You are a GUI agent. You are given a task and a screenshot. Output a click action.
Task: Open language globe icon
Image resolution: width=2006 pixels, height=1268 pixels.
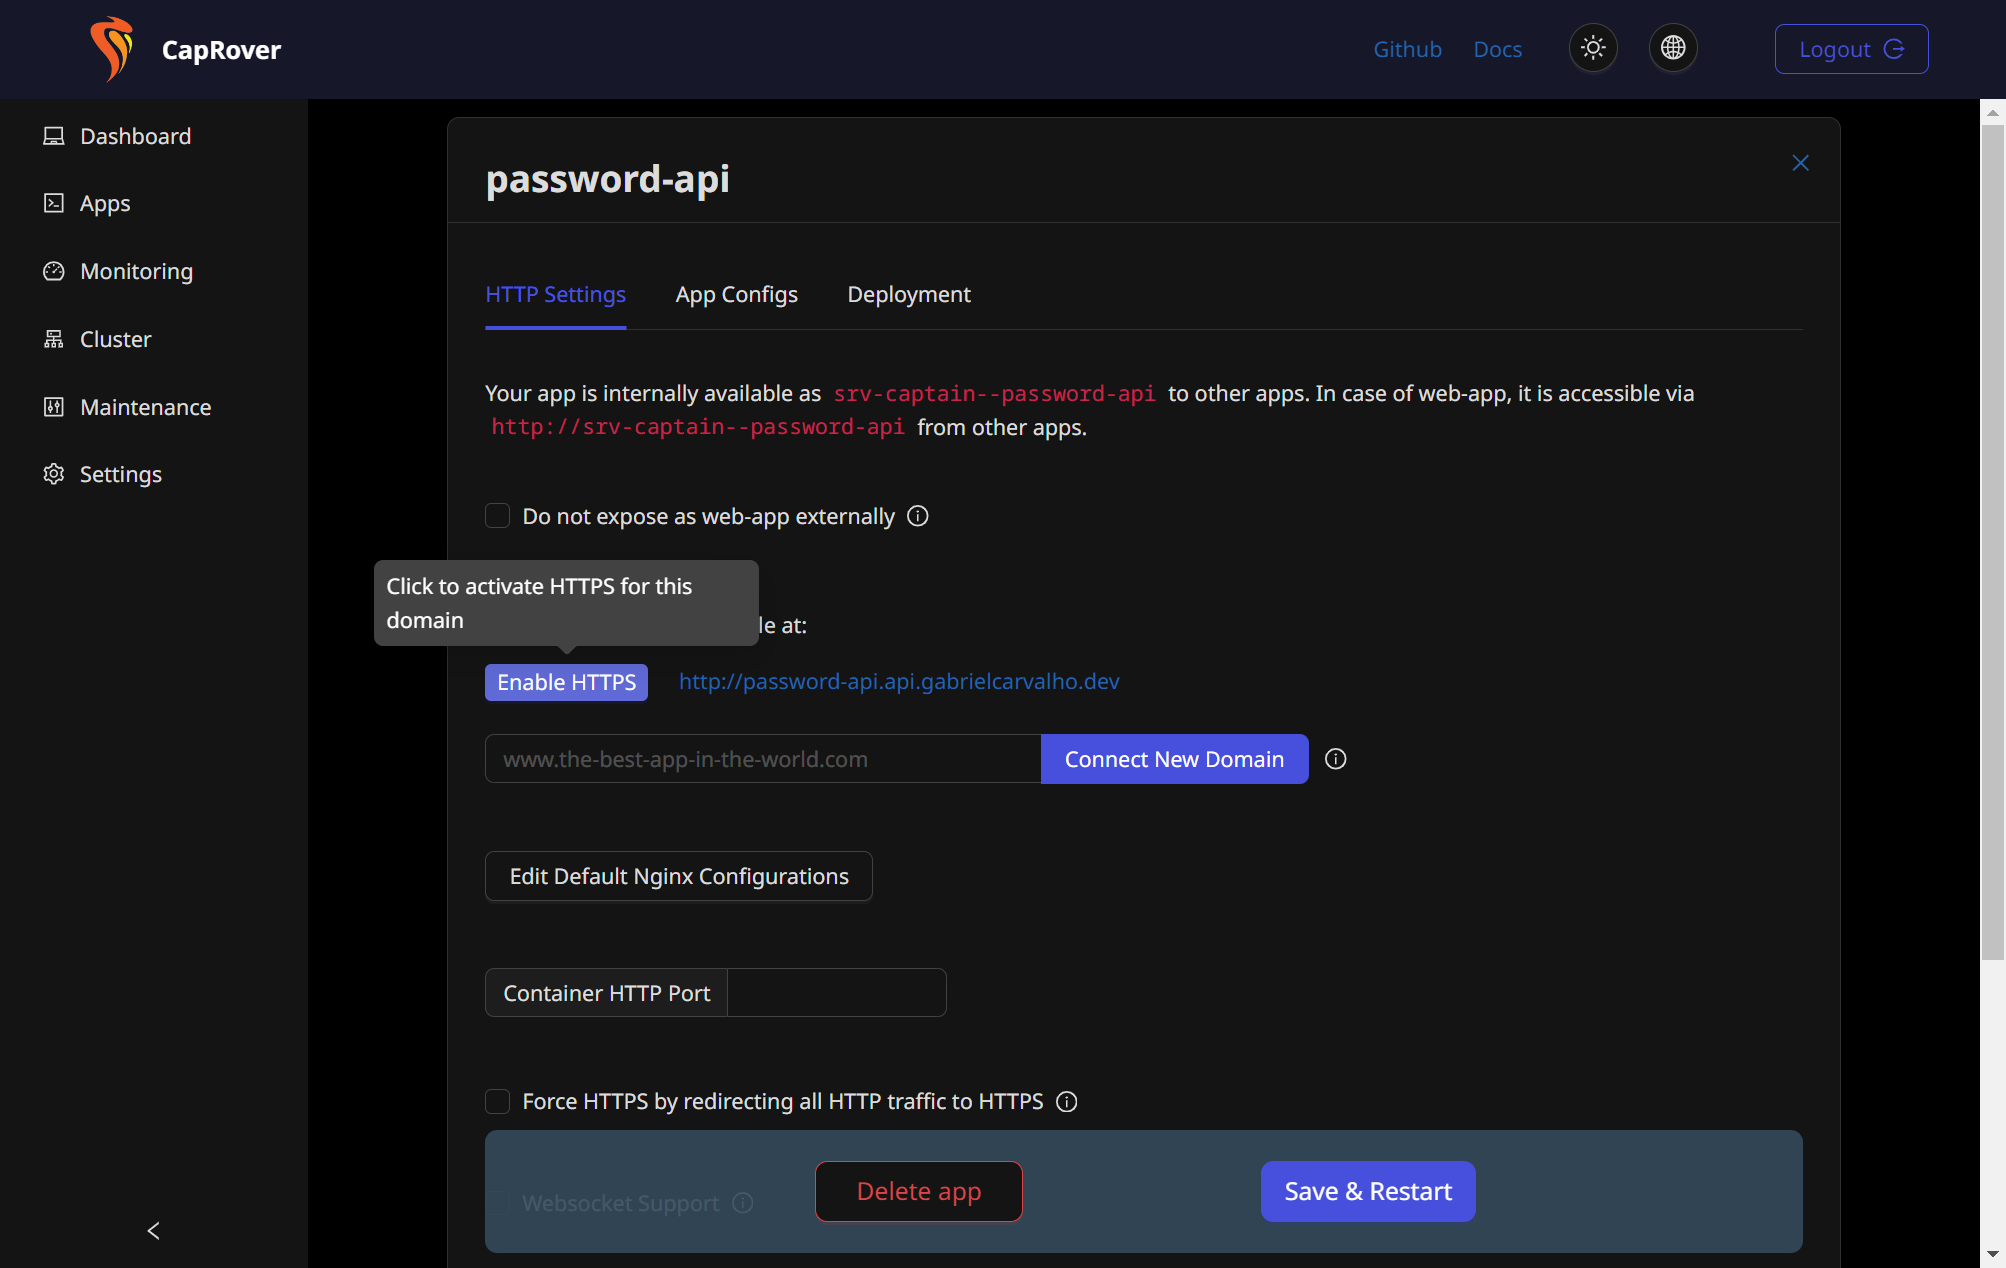point(1673,48)
